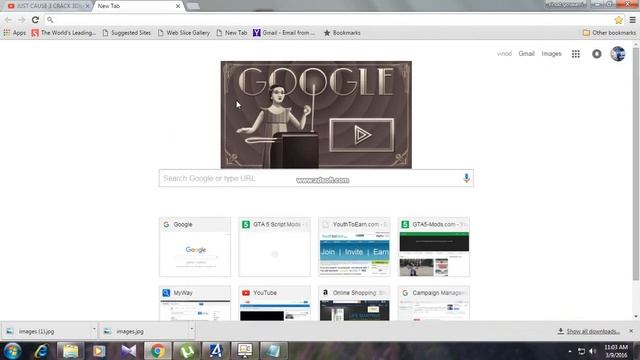Screen dimensions: 640x360
Task: Open The World's Leading bookmark
Action: pos(63,33)
